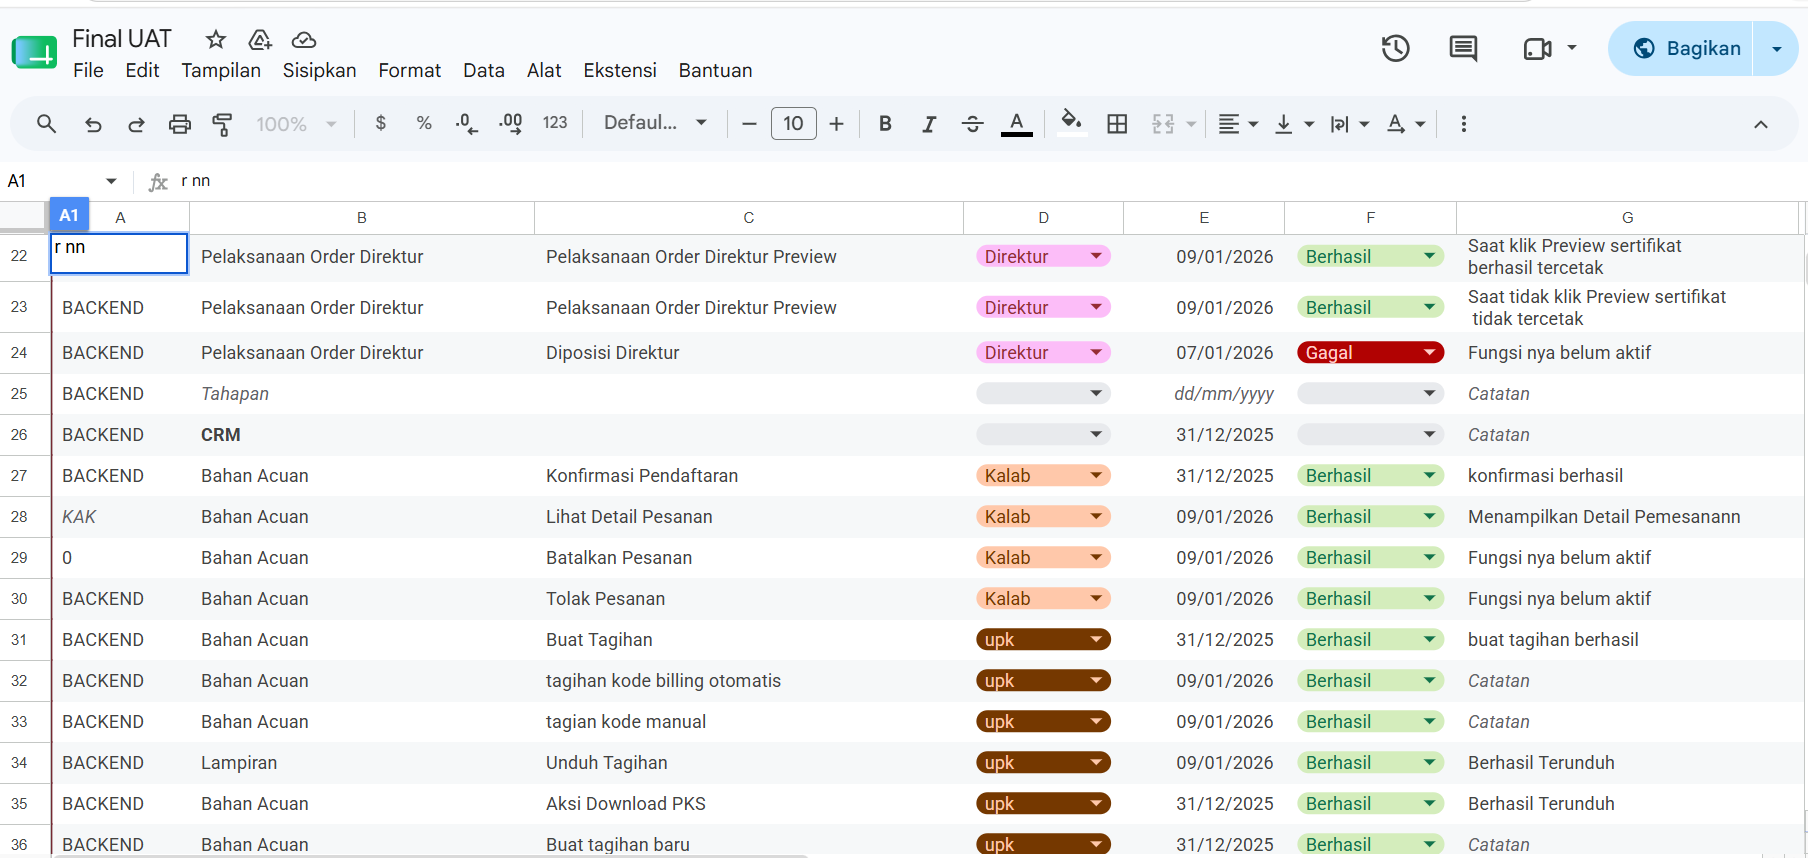Select column G header
This screenshot has height=858, width=1808.
(x=1627, y=218)
